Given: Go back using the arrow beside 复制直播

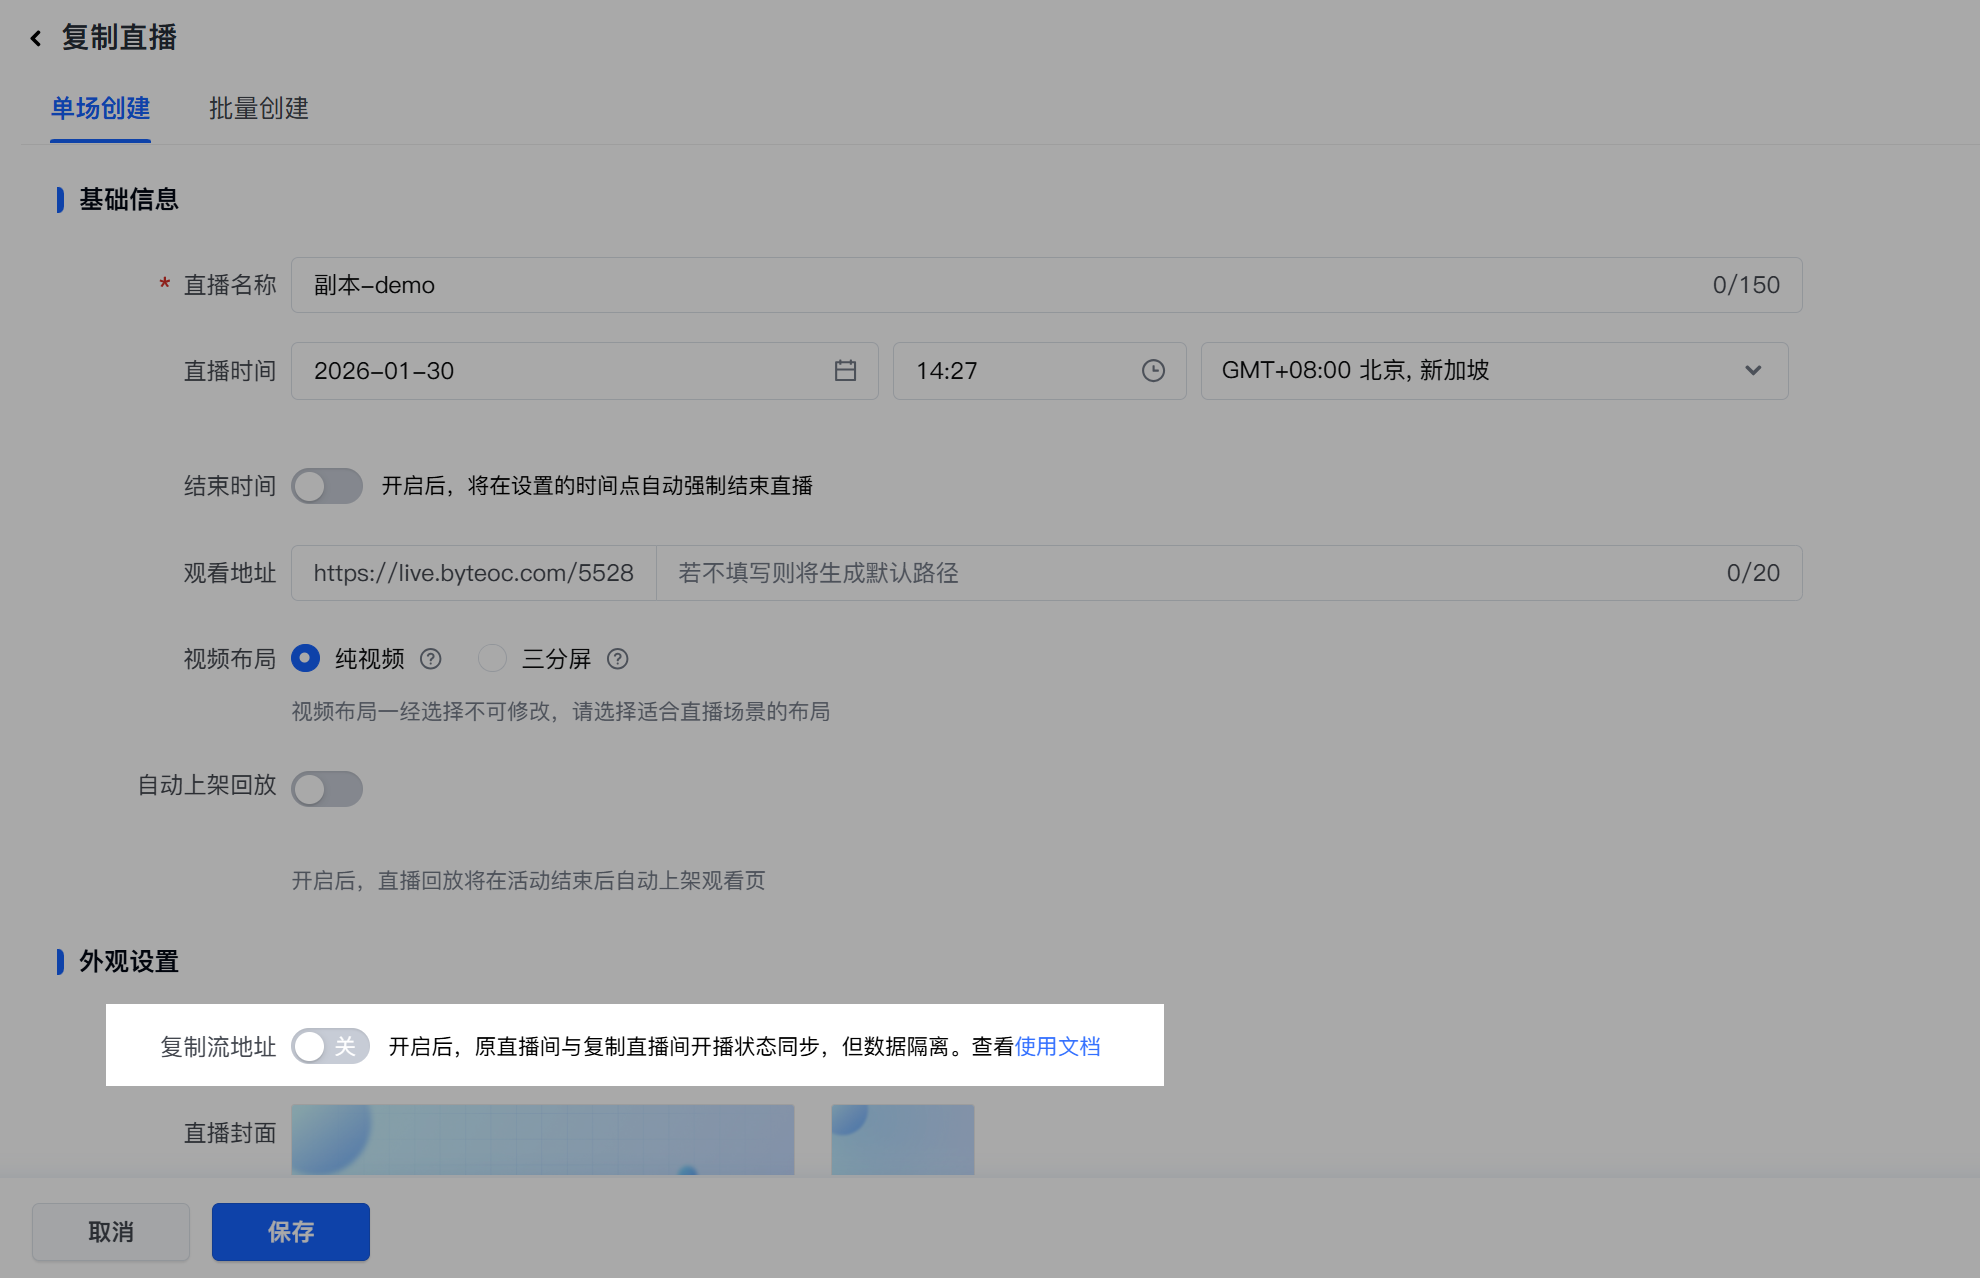Looking at the screenshot, I should (36, 38).
